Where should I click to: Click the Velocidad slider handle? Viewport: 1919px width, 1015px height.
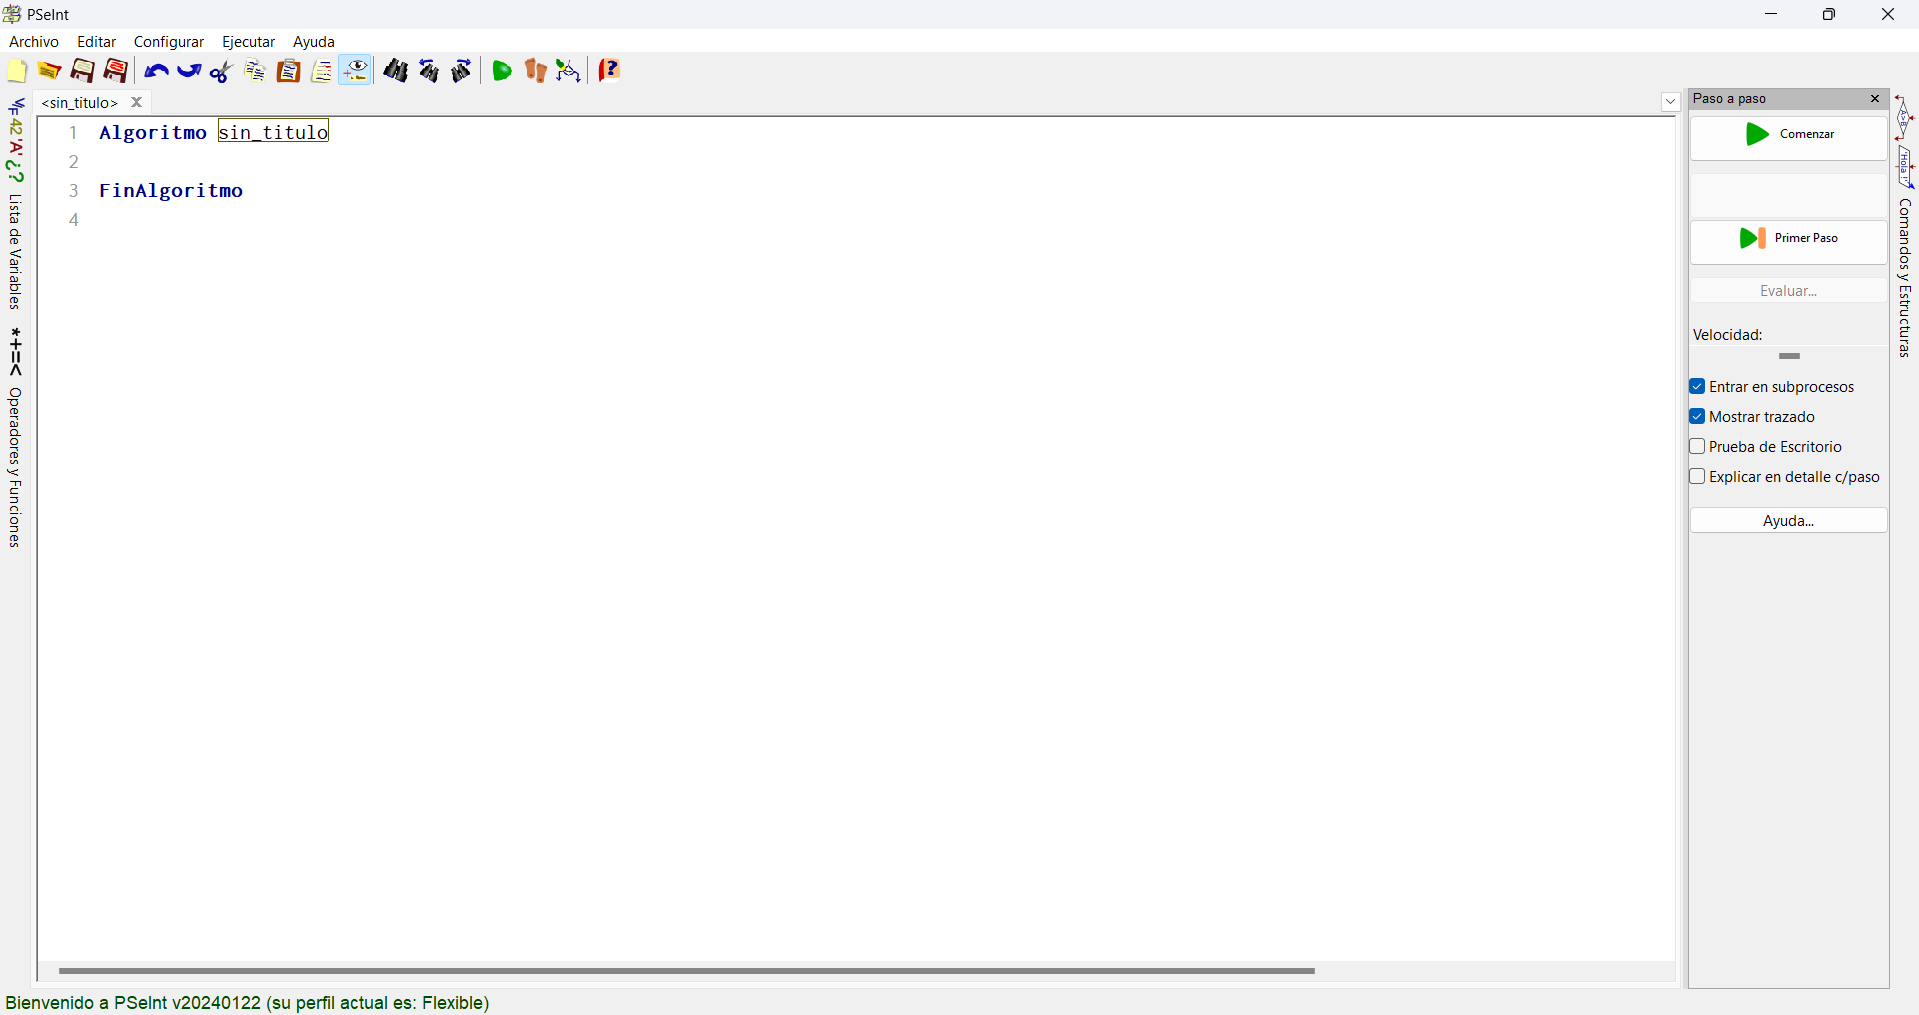coord(1789,356)
